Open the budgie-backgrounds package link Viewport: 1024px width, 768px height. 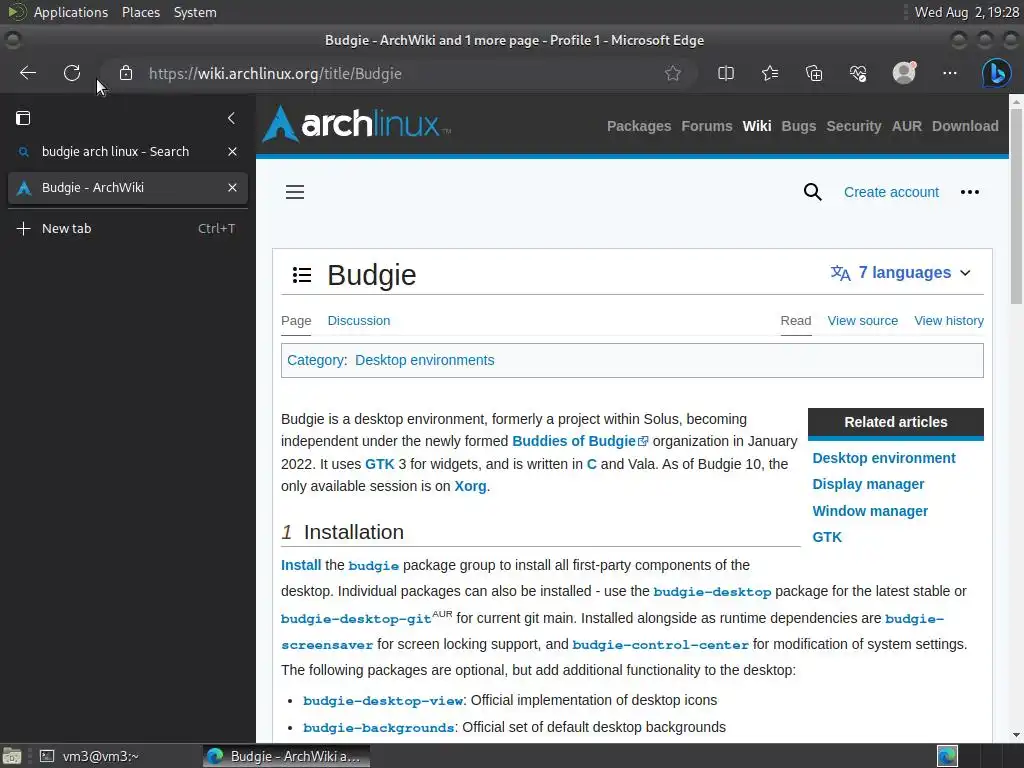point(378,728)
